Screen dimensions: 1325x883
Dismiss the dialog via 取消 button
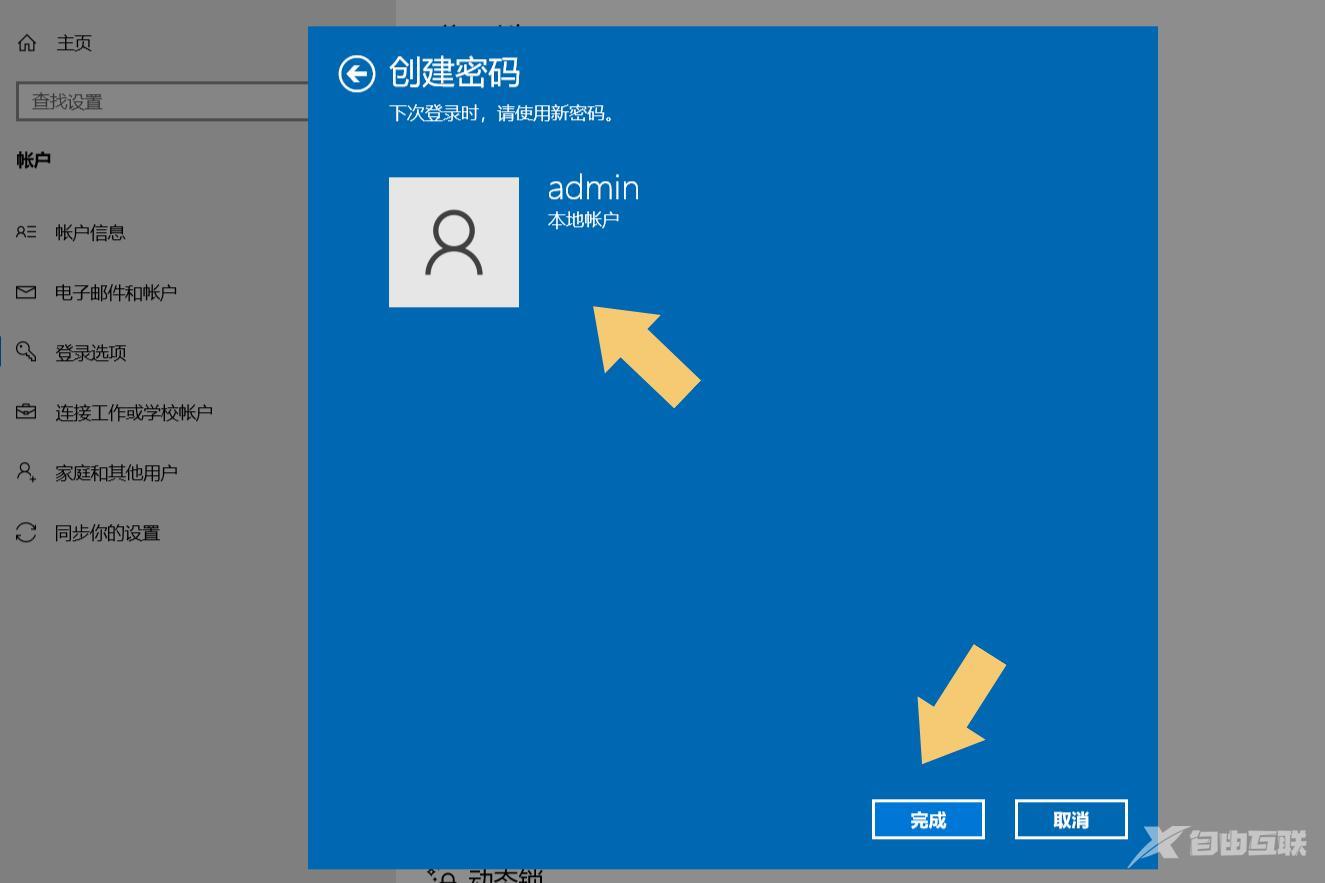1071,820
